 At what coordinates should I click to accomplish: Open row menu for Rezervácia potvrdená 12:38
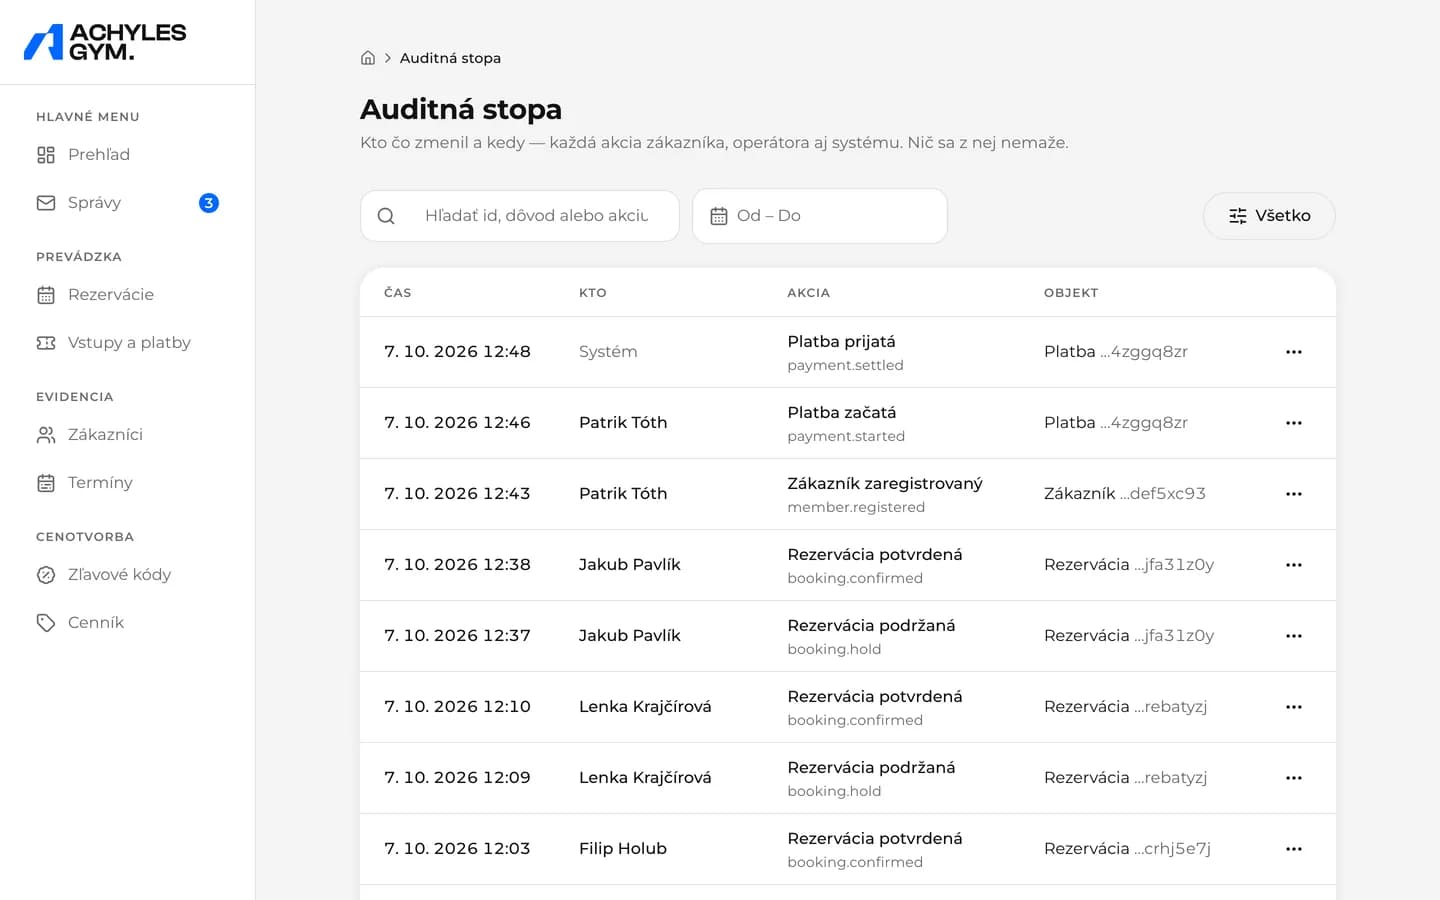pos(1294,565)
